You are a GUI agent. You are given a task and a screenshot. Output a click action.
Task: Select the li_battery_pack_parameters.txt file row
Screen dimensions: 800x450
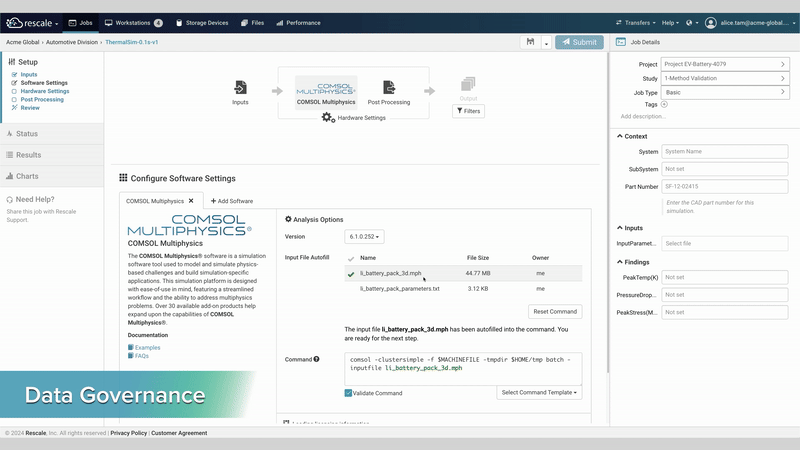pyautogui.click(x=463, y=289)
